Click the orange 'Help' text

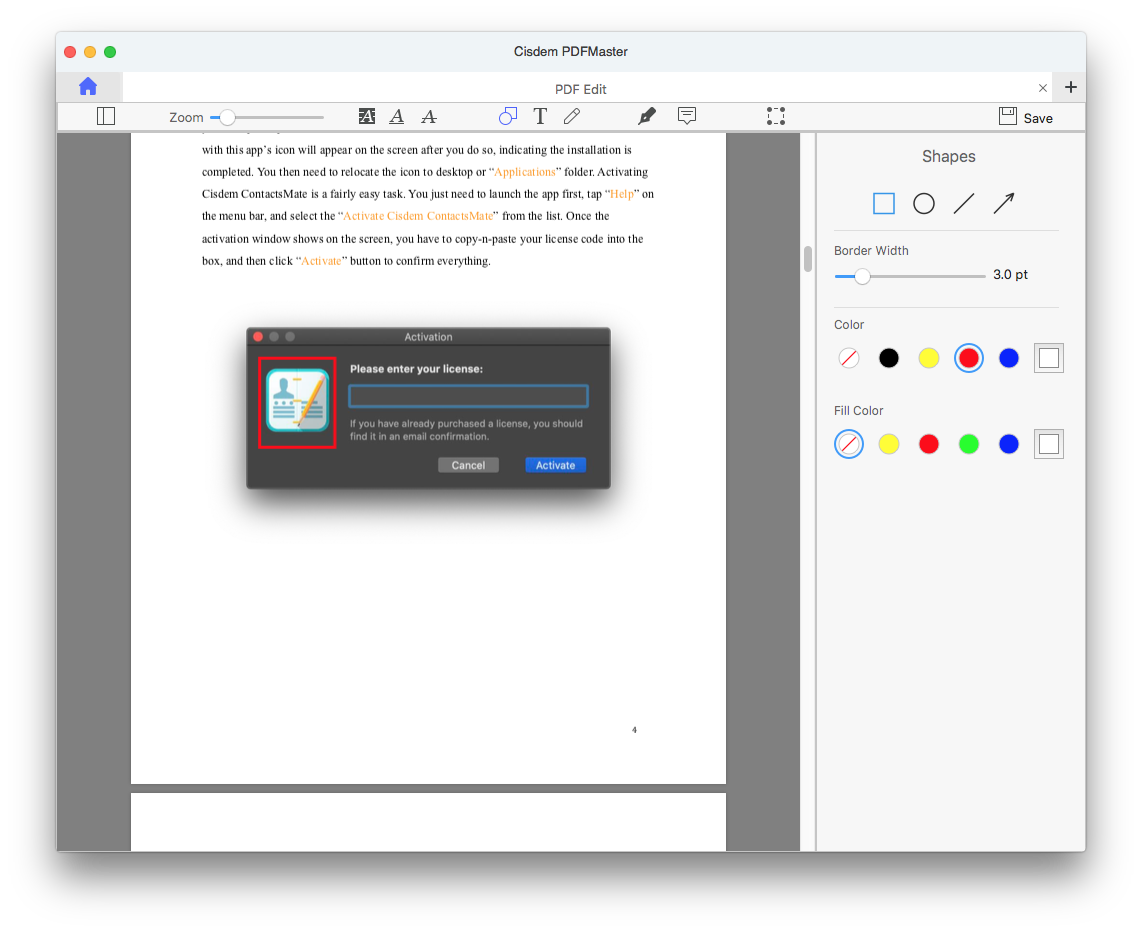pos(621,194)
